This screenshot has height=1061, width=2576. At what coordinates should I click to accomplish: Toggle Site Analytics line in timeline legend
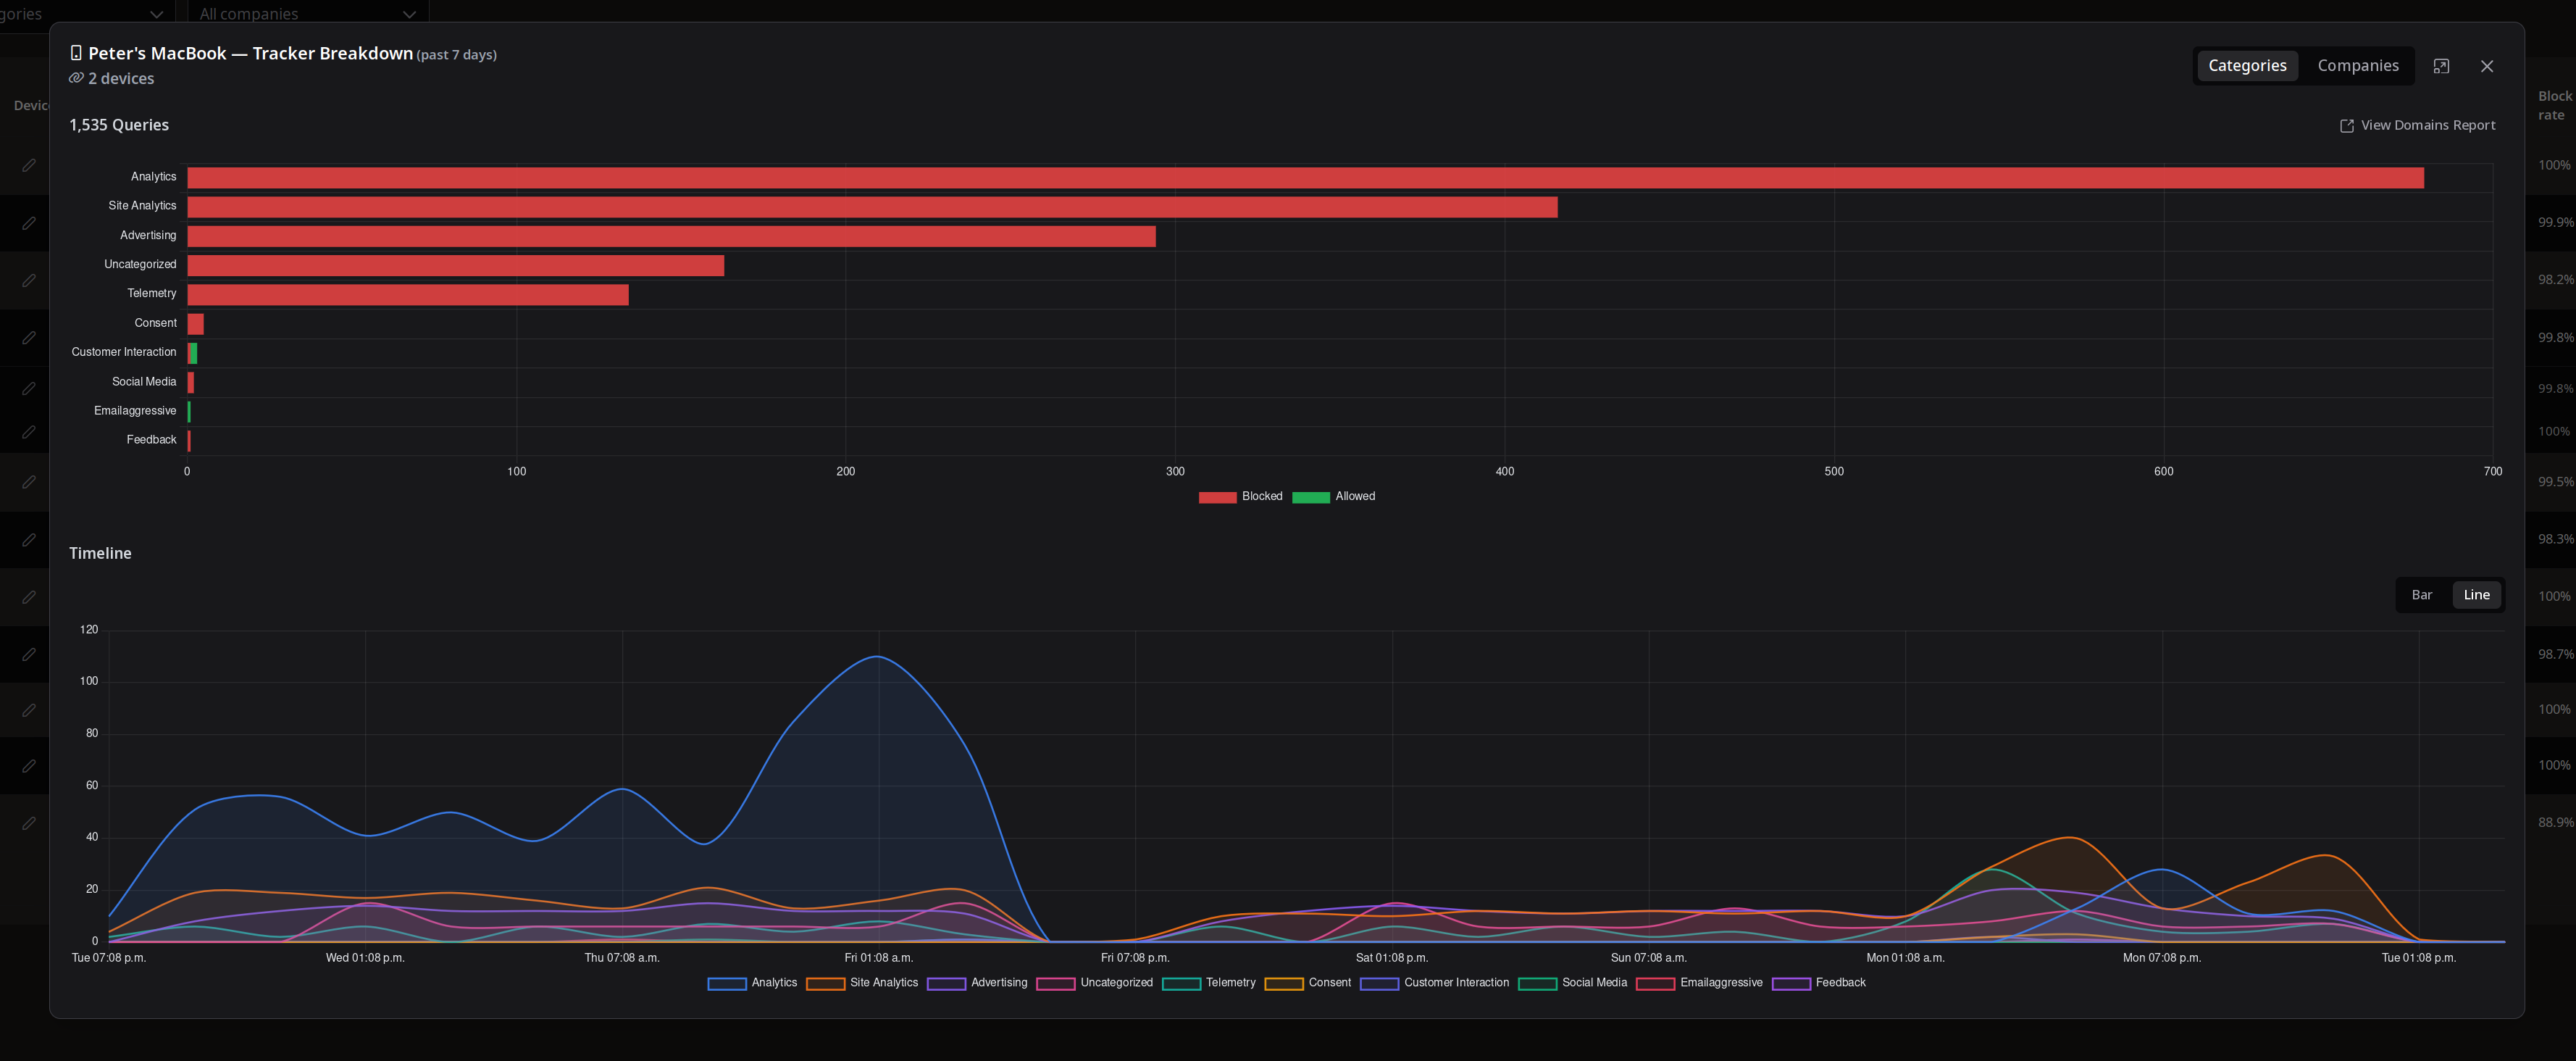coord(862,983)
